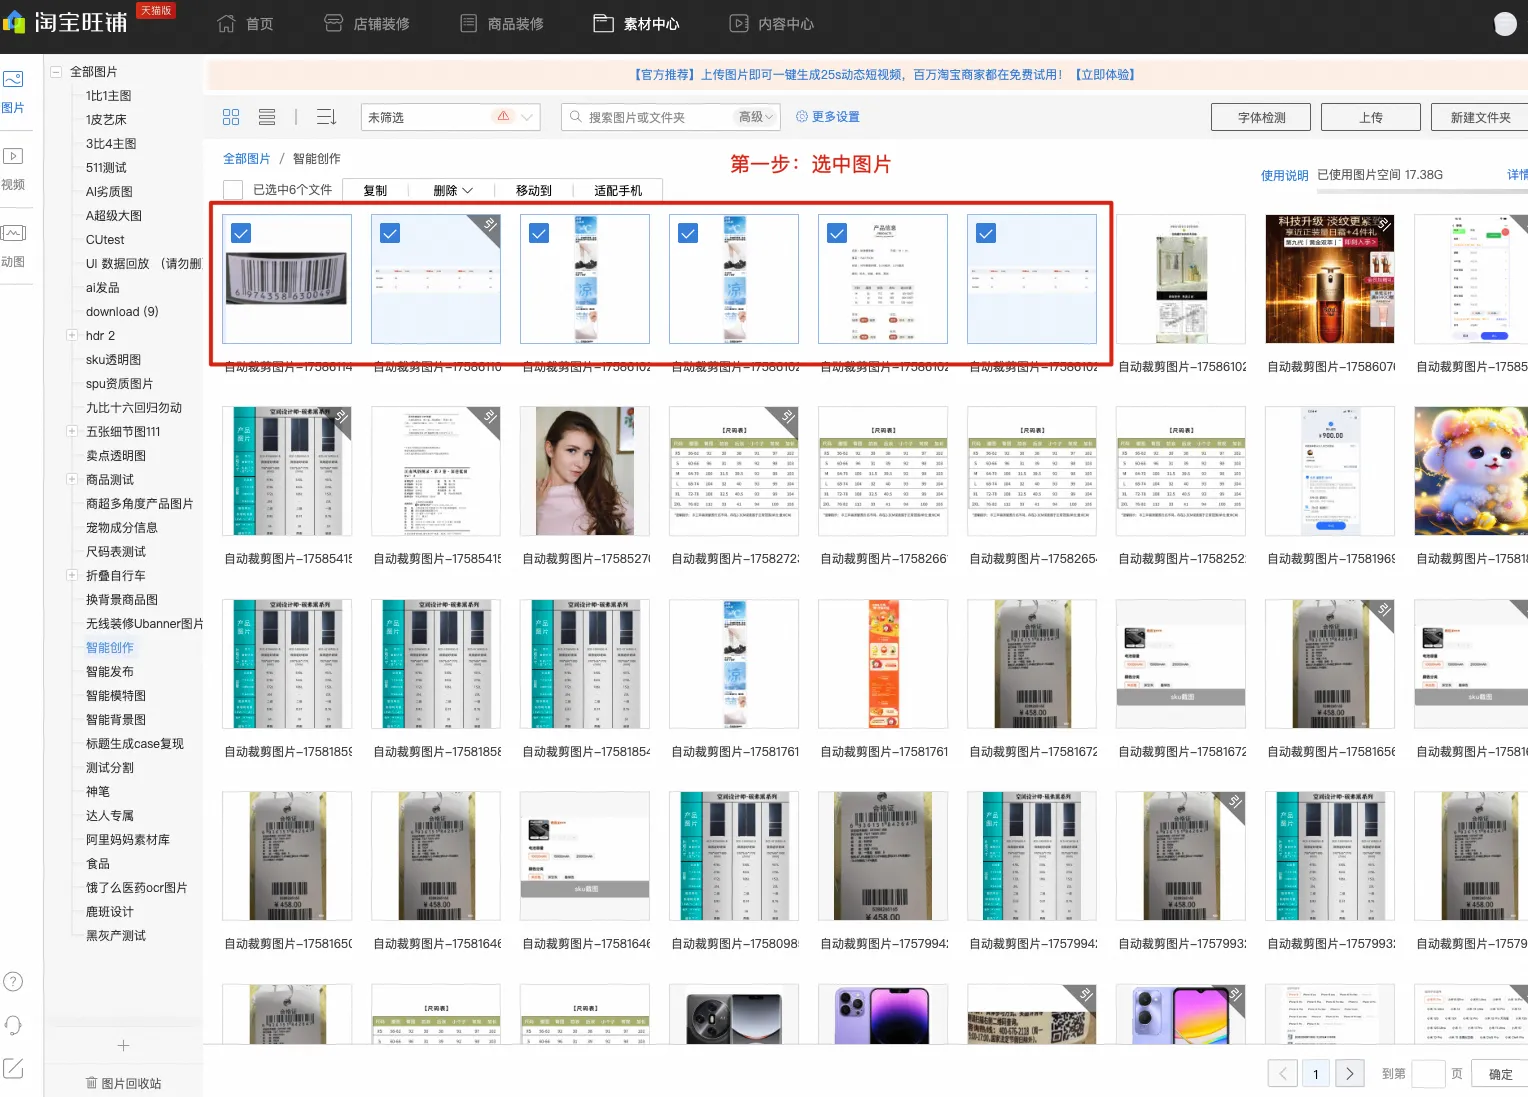
Task: Switch to grid view icon
Action: (x=231, y=117)
